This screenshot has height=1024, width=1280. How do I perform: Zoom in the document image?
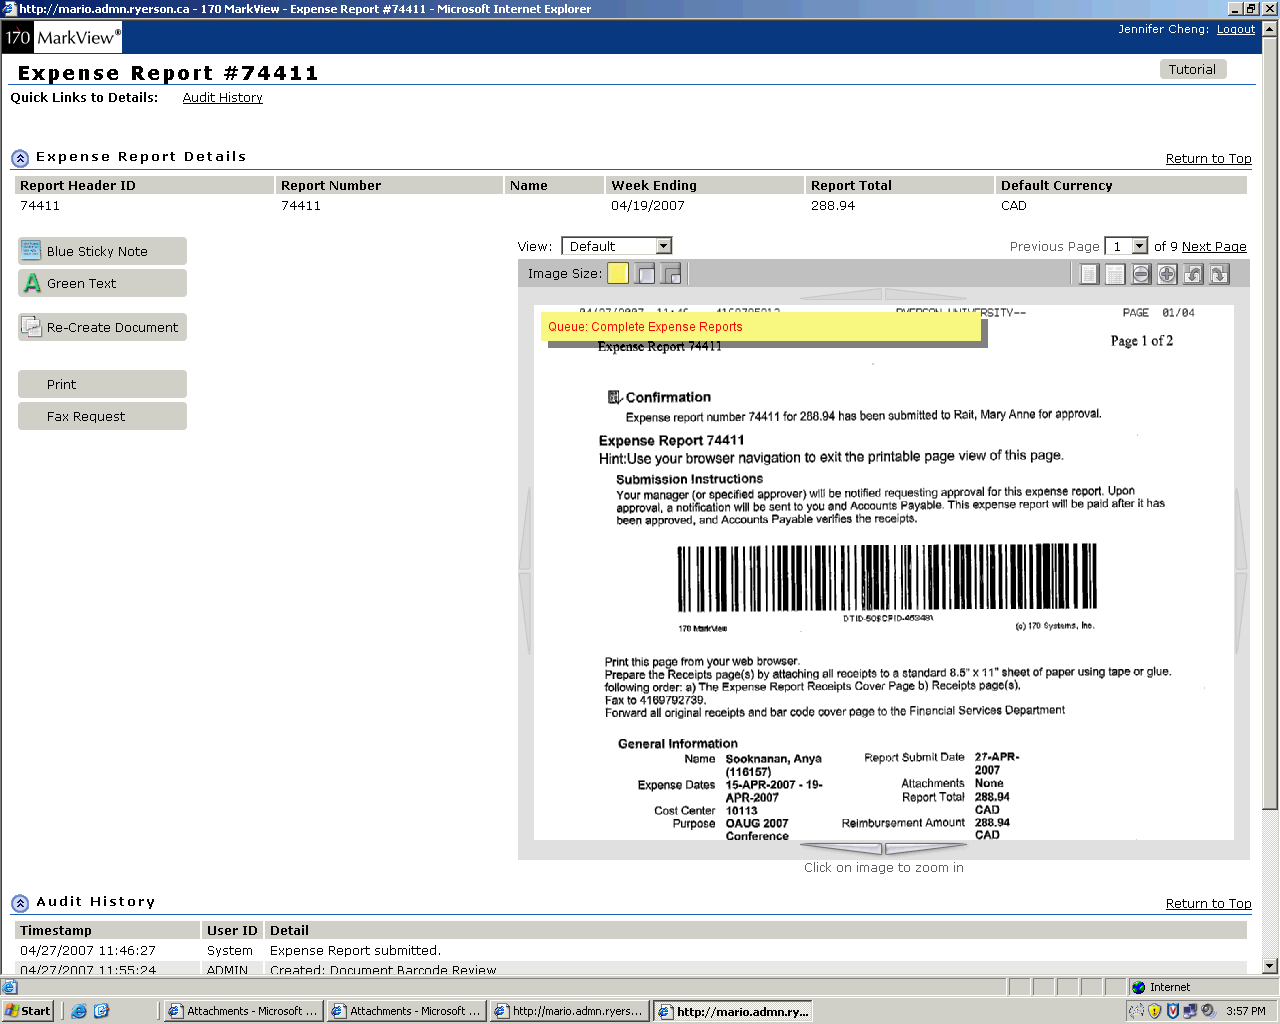1167,274
